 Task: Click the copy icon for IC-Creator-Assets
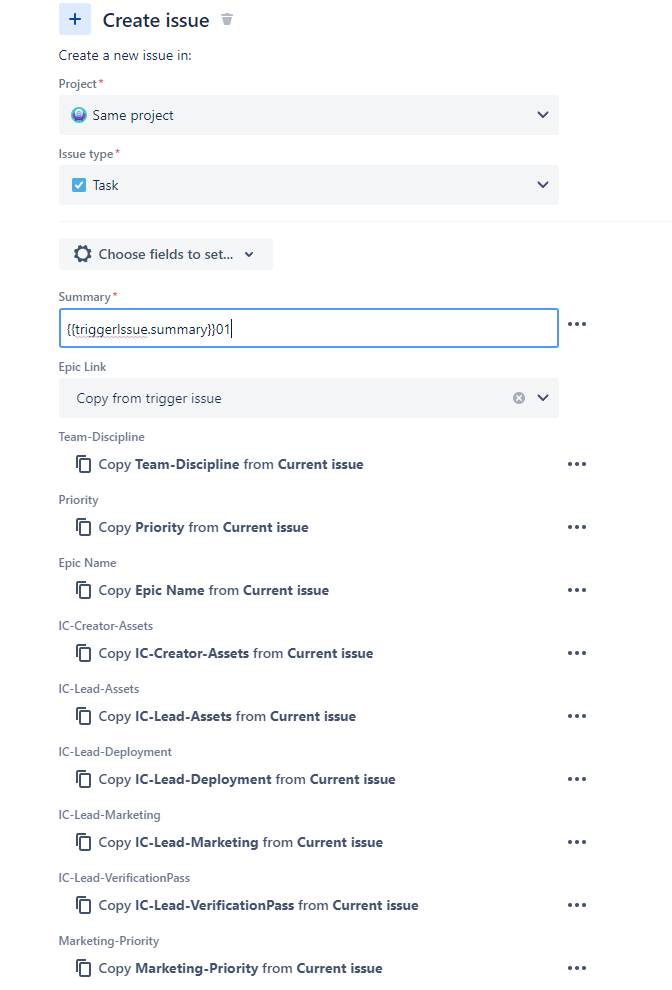[x=83, y=653]
